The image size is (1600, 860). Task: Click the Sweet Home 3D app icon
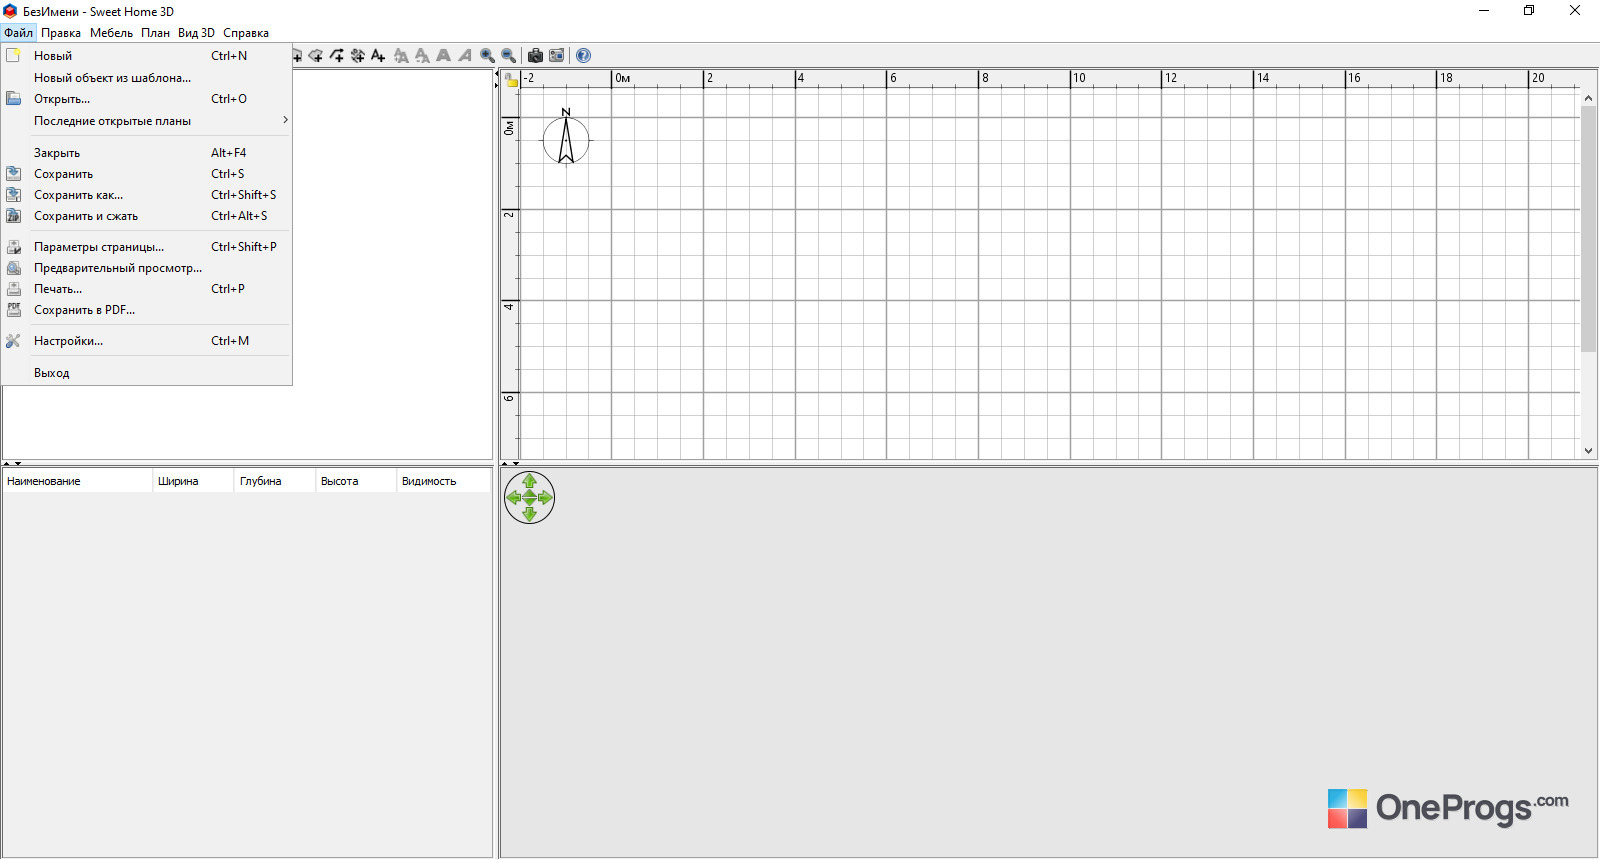[x=10, y=11]
